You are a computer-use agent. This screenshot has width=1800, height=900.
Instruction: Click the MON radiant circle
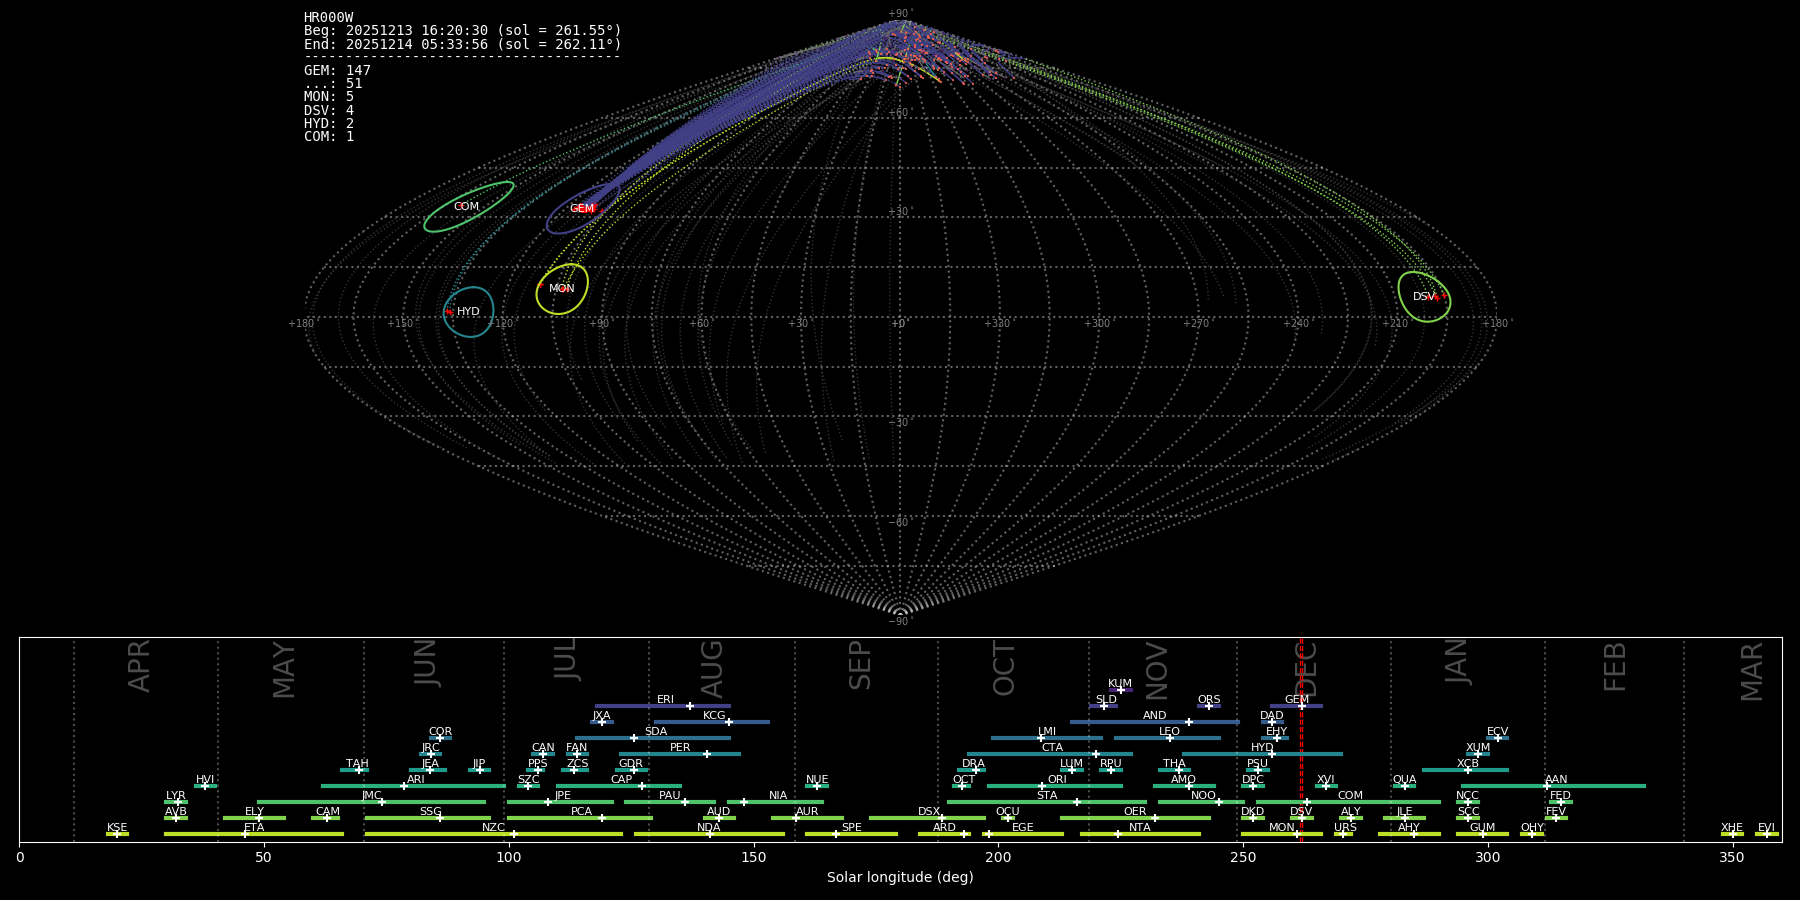tap(562, 289)
